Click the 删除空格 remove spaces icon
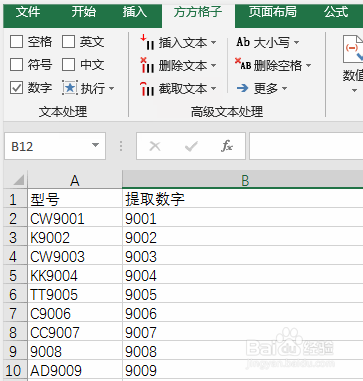 click(243, 64)
